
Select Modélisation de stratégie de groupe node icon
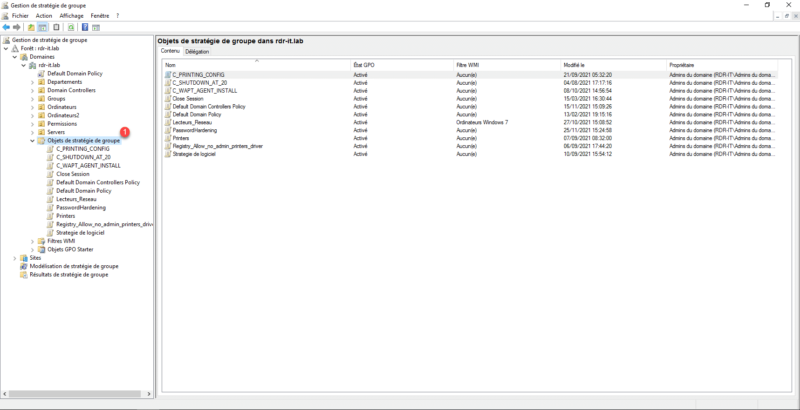(x=24, y=266)
